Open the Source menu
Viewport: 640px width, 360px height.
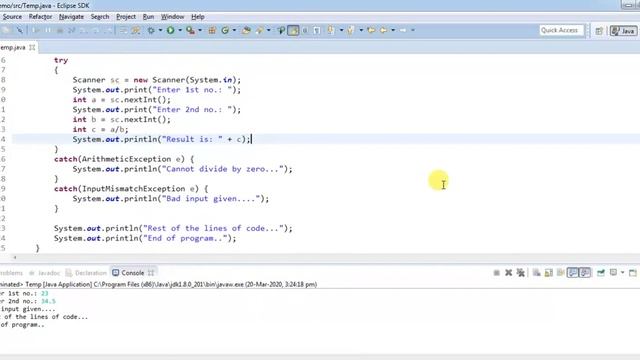(x=12, y=17)
